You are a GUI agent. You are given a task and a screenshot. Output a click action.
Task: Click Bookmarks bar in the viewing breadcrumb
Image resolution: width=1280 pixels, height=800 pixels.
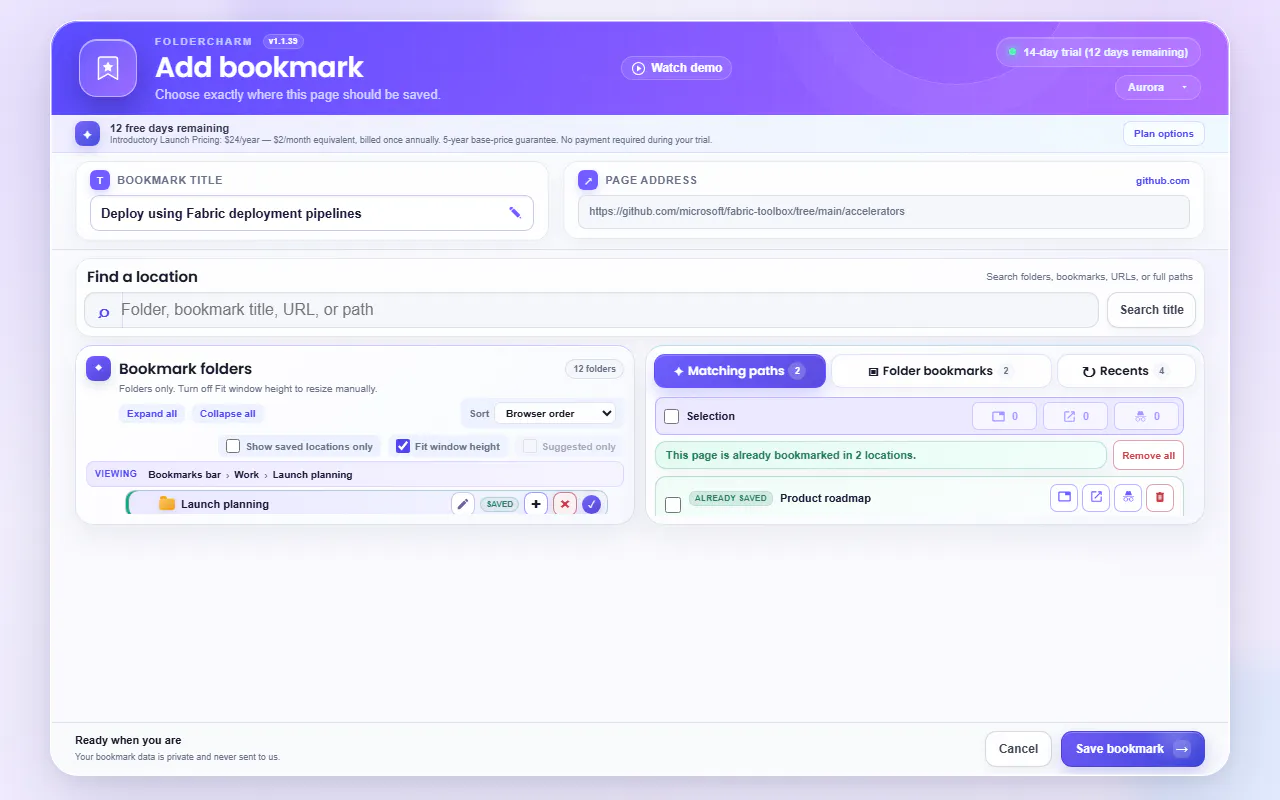point(184,474)
